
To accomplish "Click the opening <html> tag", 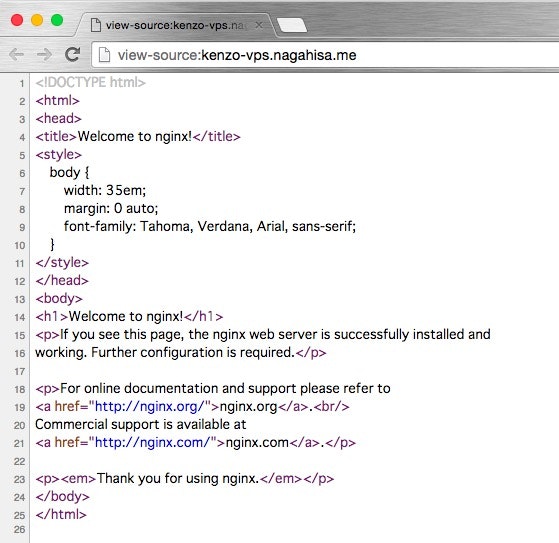I will coord(57,101).
